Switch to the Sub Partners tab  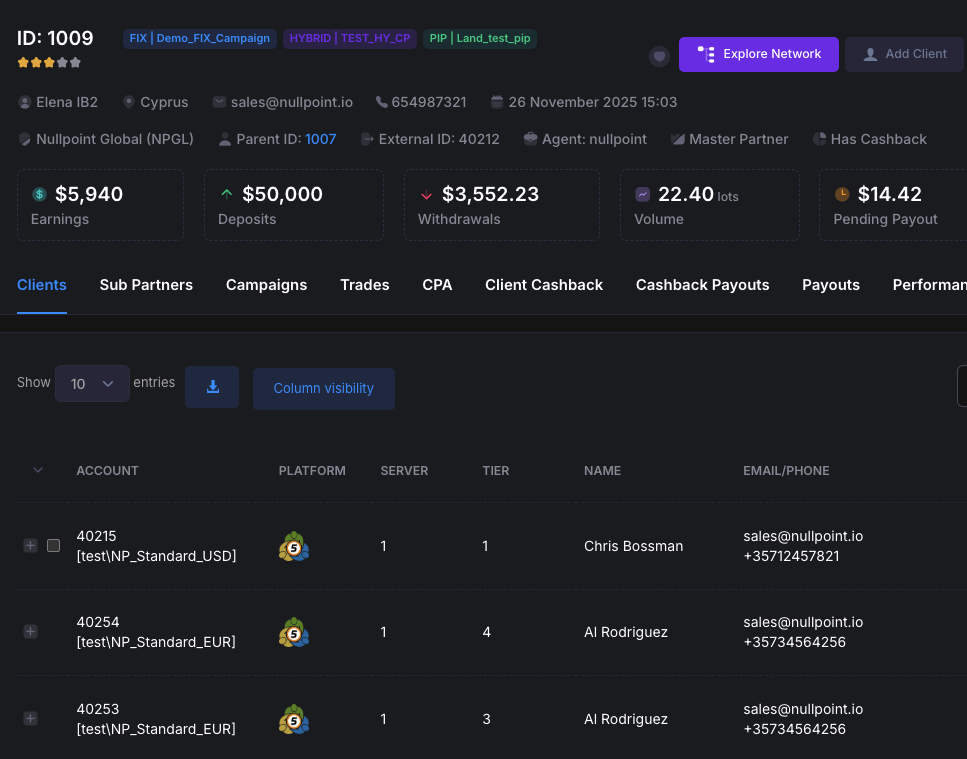tap(146, 285)
